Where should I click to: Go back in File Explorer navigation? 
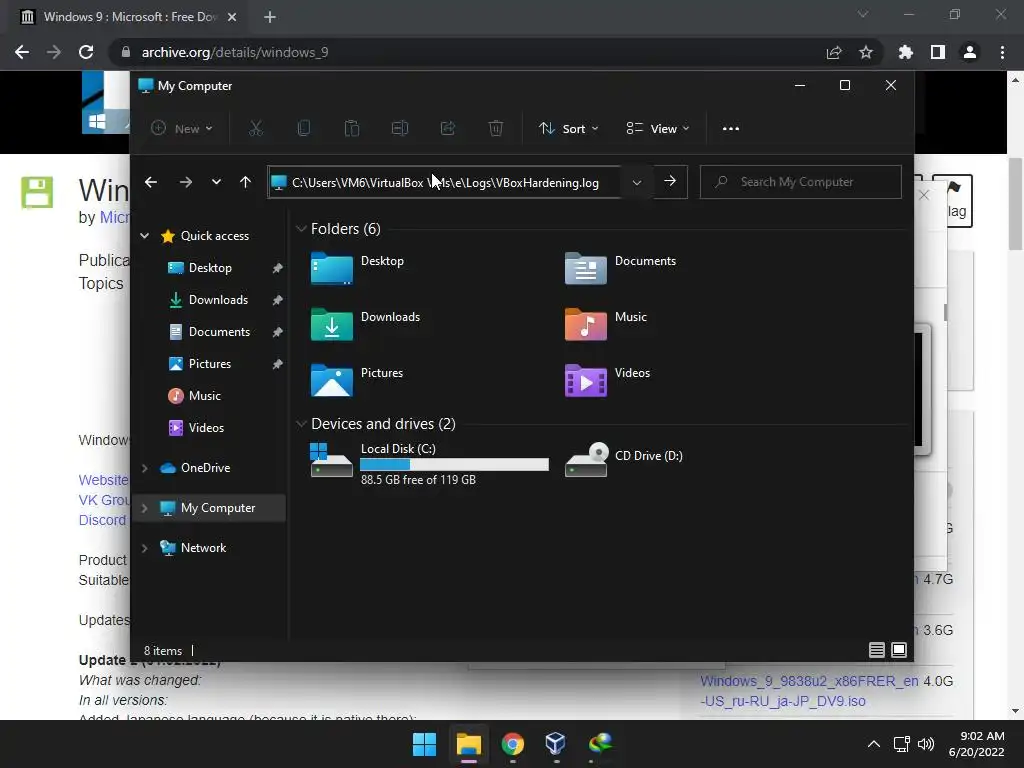pos(151,182)
